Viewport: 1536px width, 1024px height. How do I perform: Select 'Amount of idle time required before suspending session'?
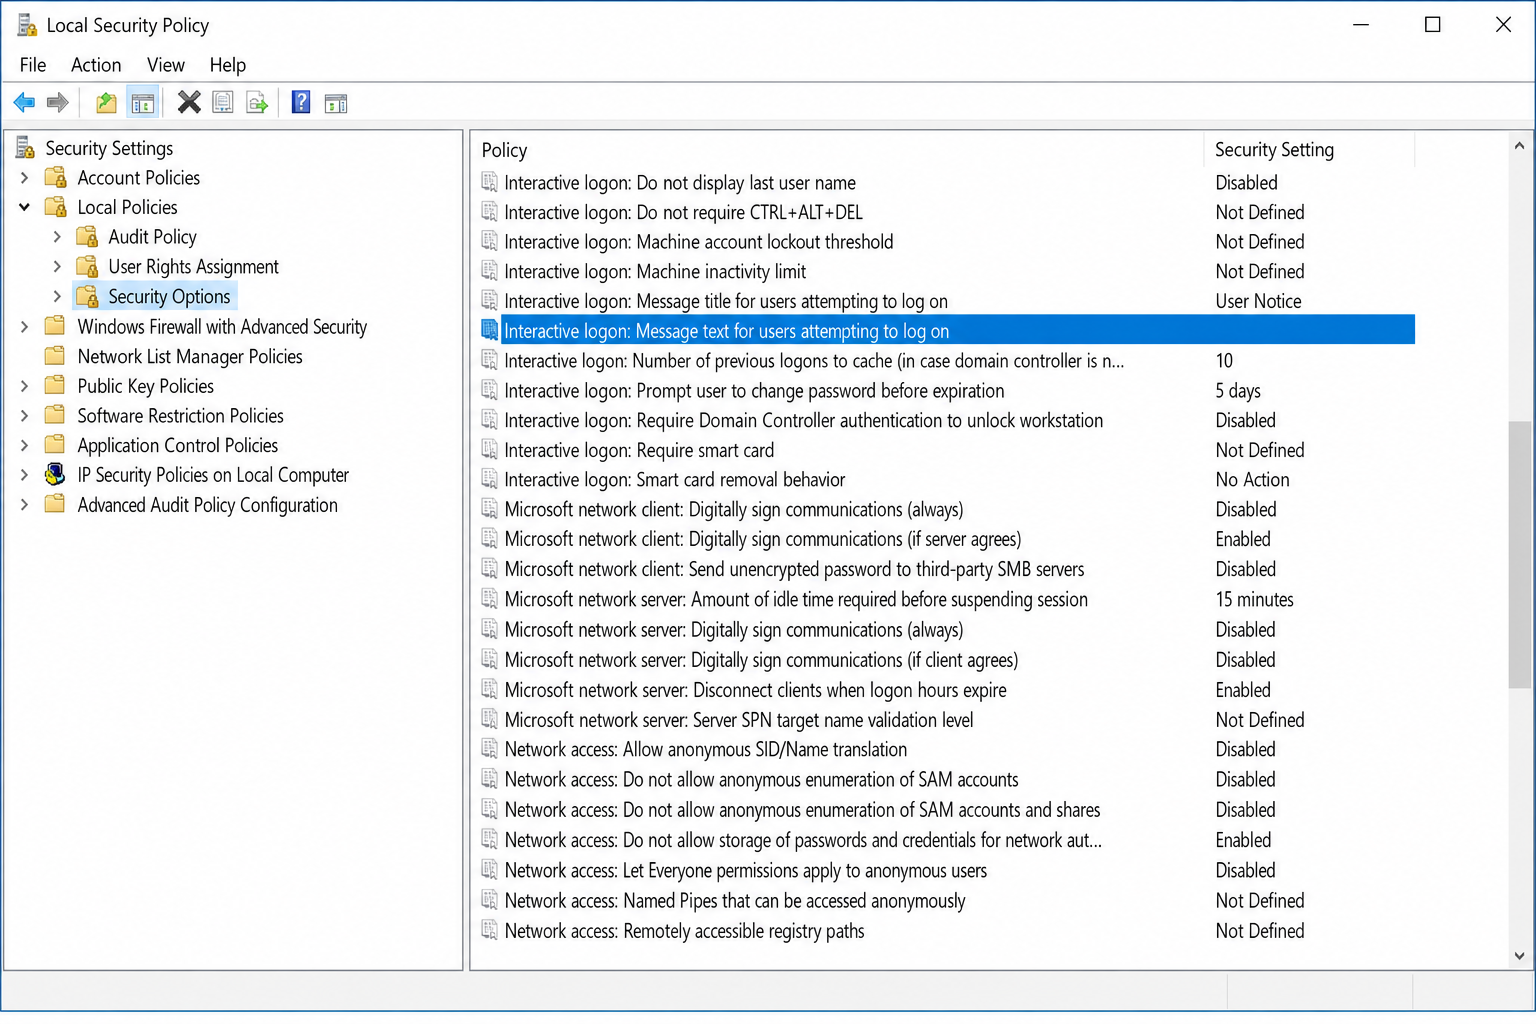[796, 599]
